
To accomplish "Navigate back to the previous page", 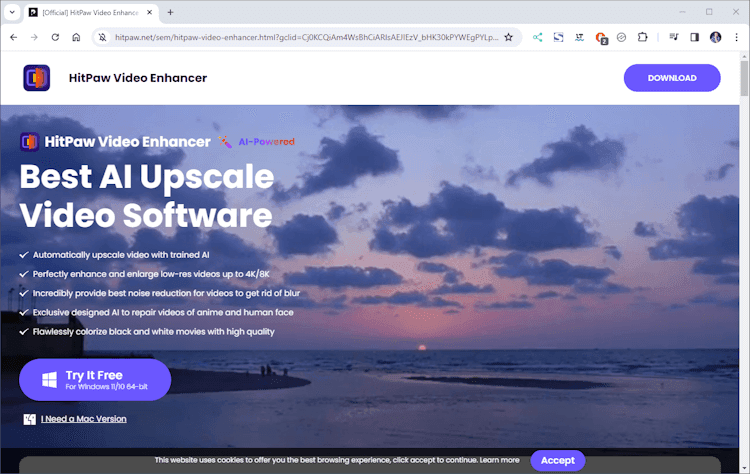I will pyautogui.click(x=13, y=37).
